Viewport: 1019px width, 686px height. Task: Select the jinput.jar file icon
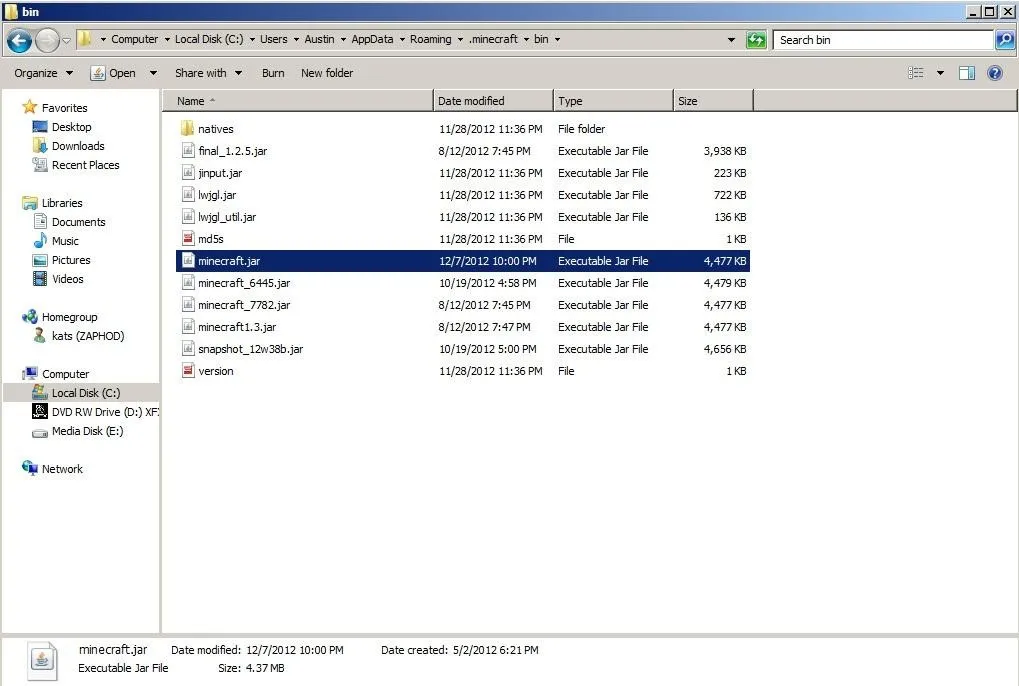pos(188,173)
